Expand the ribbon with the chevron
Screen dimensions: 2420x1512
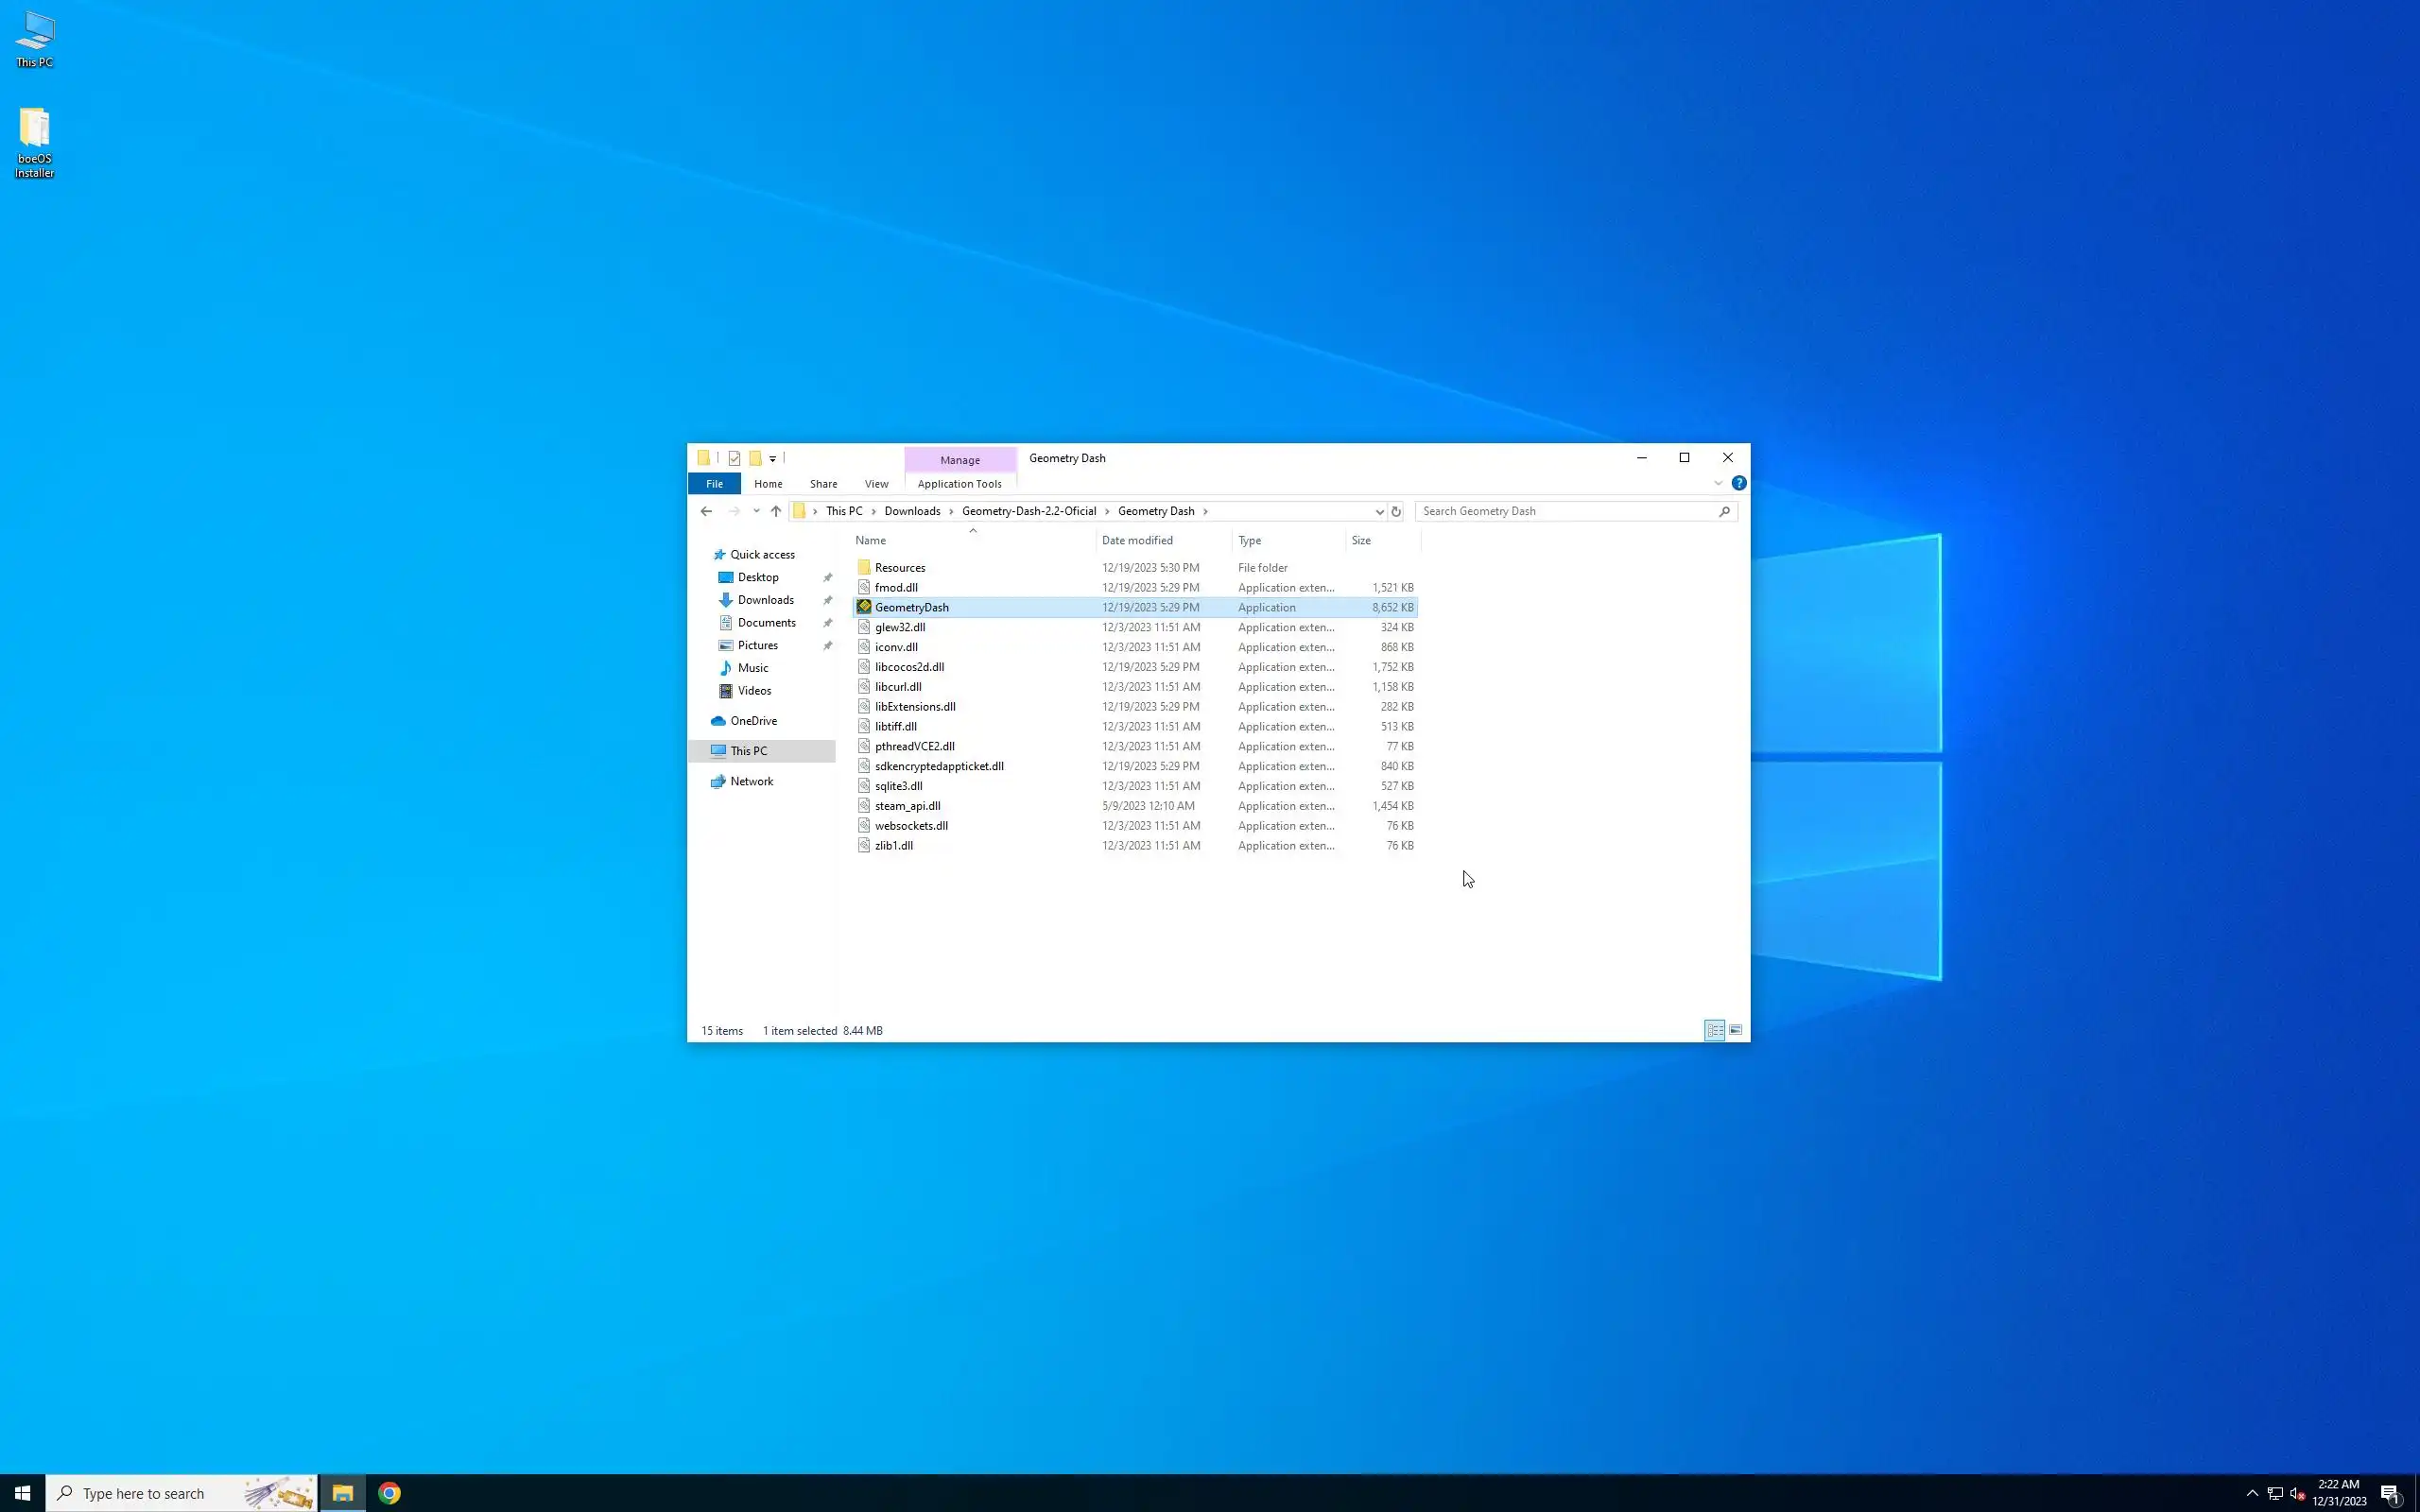coord(1718,483)
